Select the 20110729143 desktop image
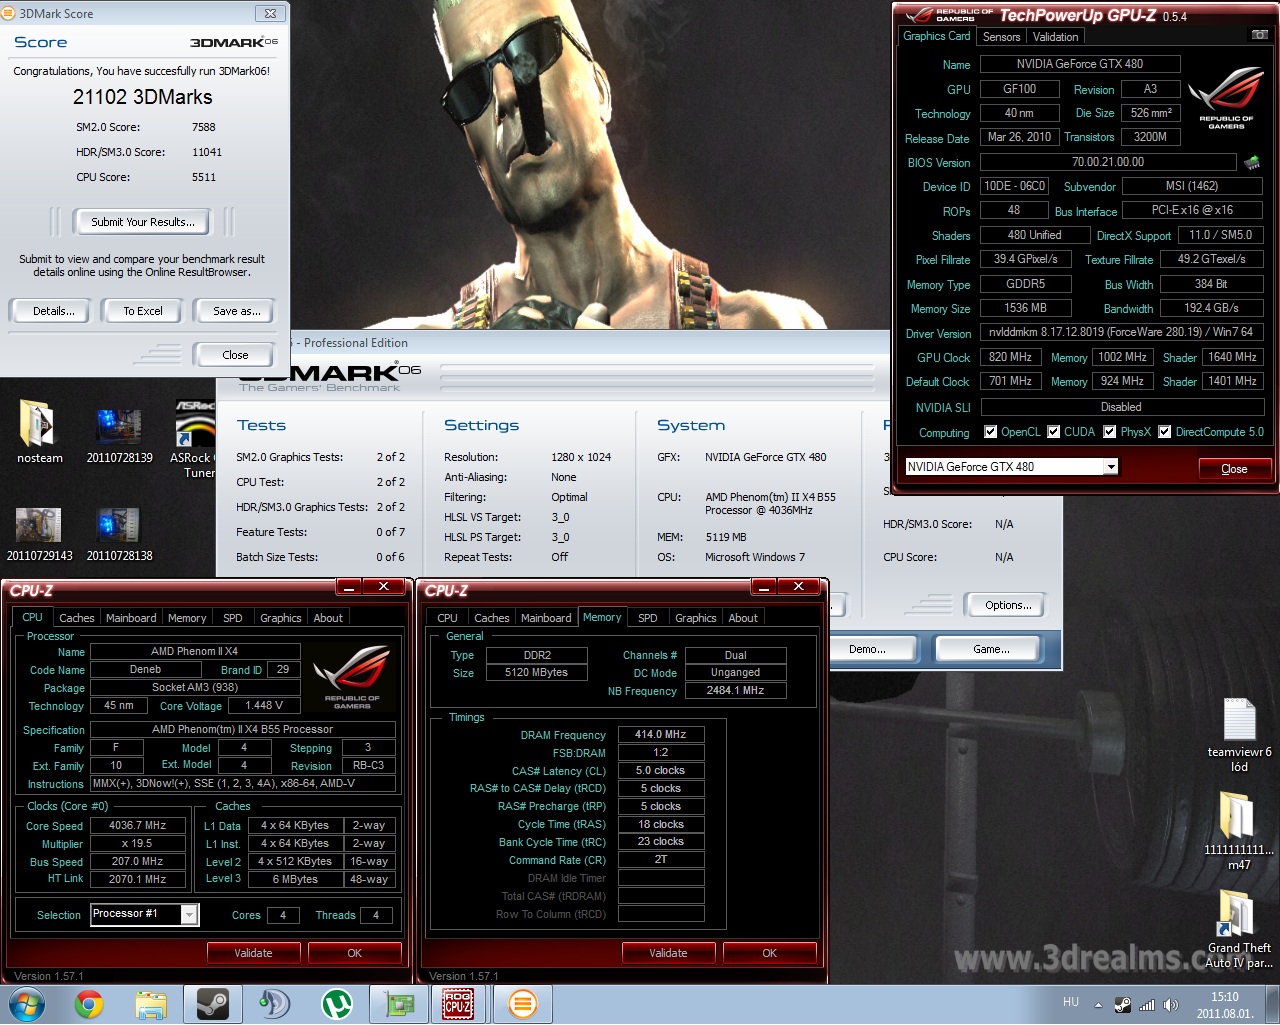The image size is (1280, 1025). [39, 534]
